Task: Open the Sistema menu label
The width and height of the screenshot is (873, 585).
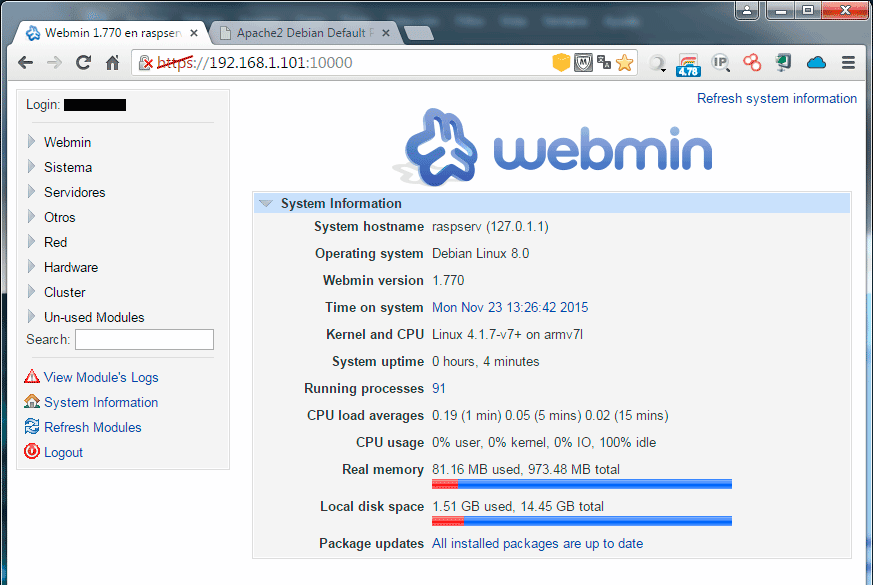Action: click(68, 168)
